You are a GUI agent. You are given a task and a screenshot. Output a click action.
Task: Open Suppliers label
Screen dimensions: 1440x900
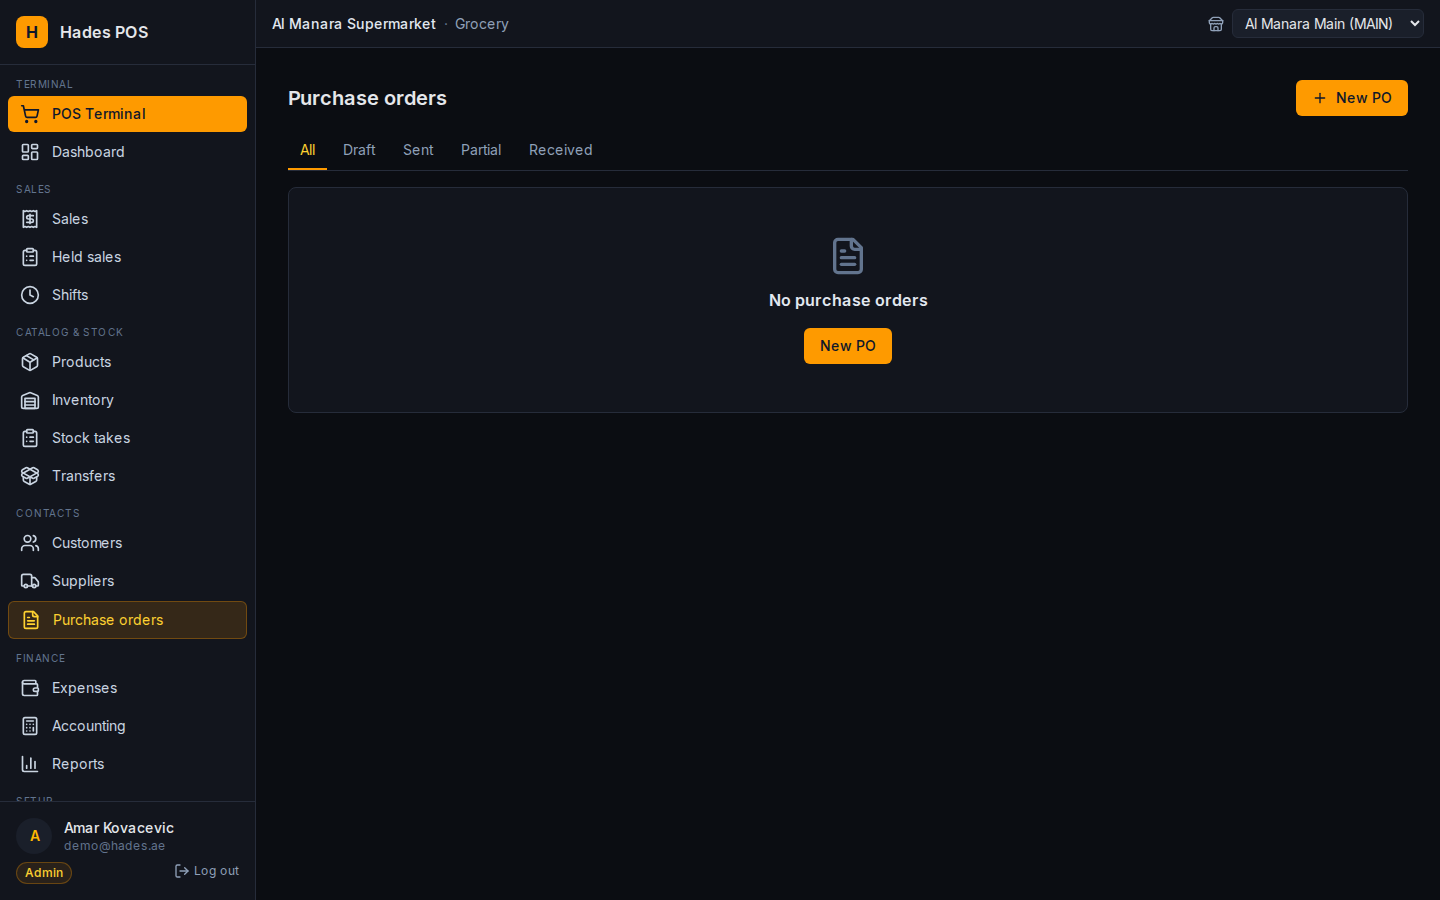point(83,581)
